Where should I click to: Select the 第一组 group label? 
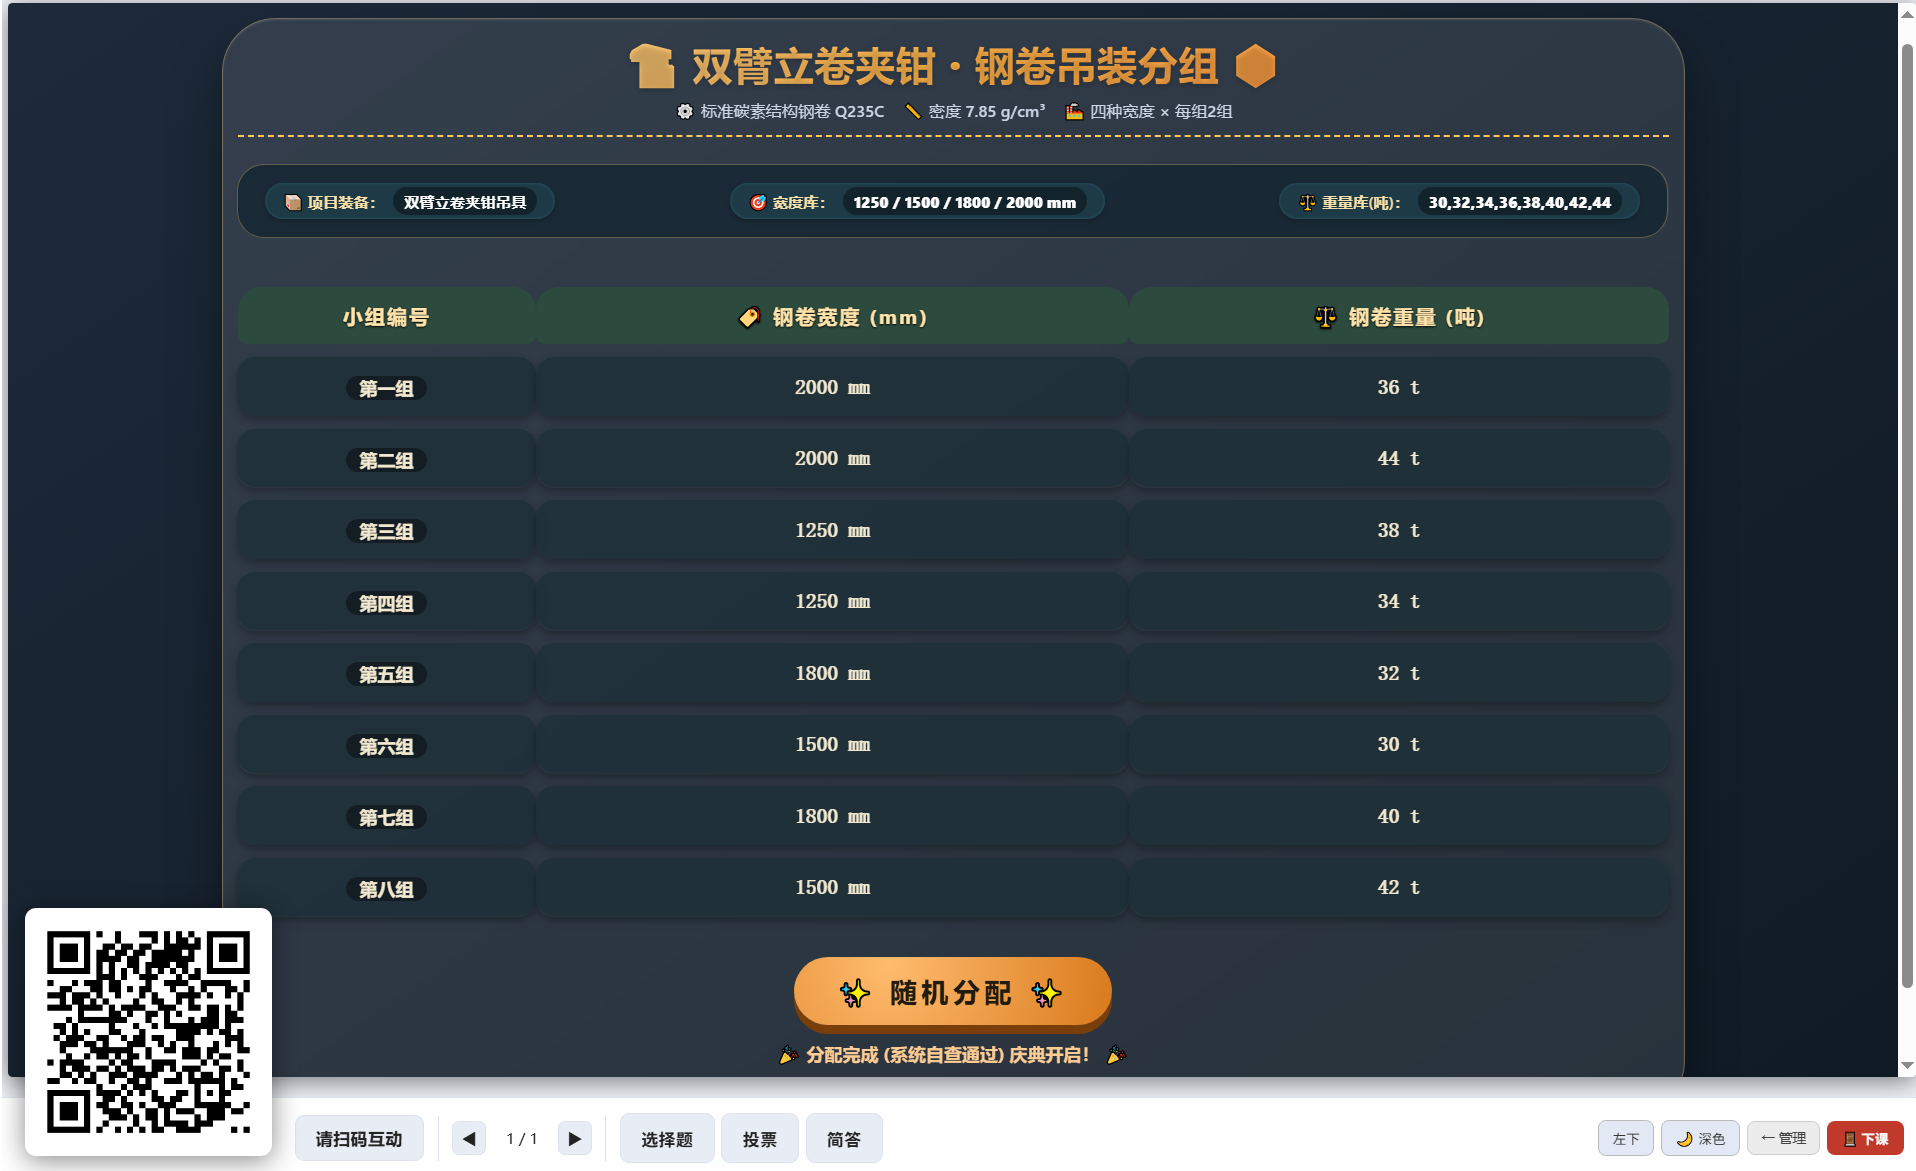pos(386,388)
